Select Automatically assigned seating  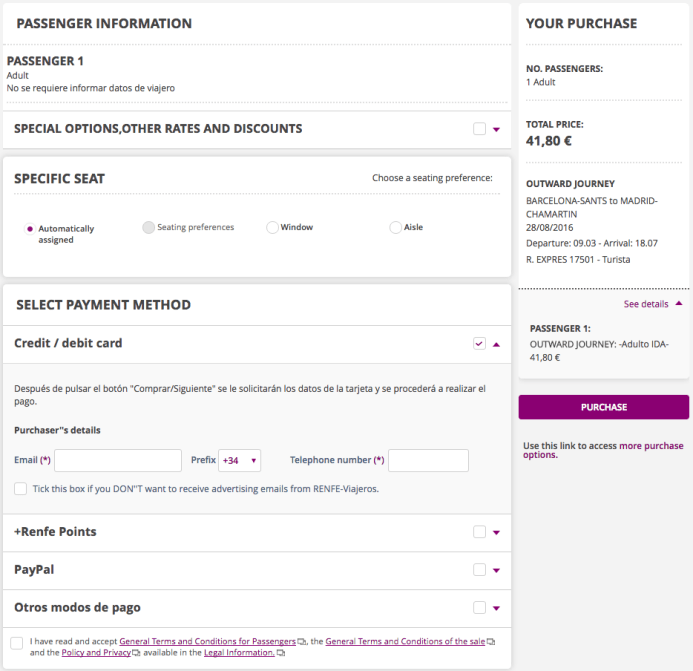click(x=30, y=229)
